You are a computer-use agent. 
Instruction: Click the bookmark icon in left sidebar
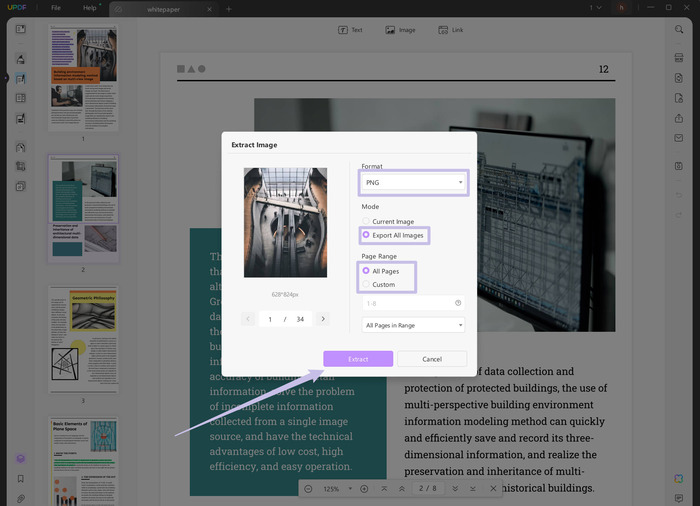point(20,479)
